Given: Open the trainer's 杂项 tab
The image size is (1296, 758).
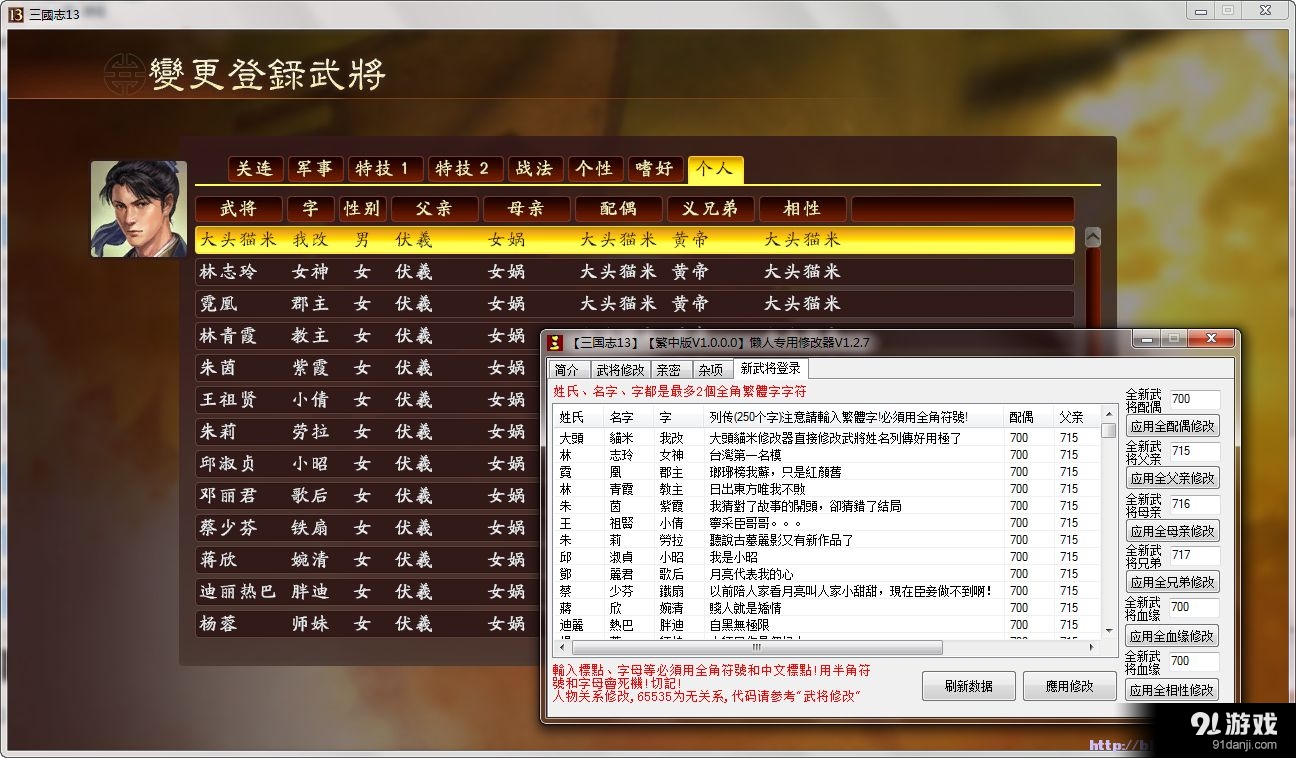Looking at the screenshot, I should [x=711, y=370].
